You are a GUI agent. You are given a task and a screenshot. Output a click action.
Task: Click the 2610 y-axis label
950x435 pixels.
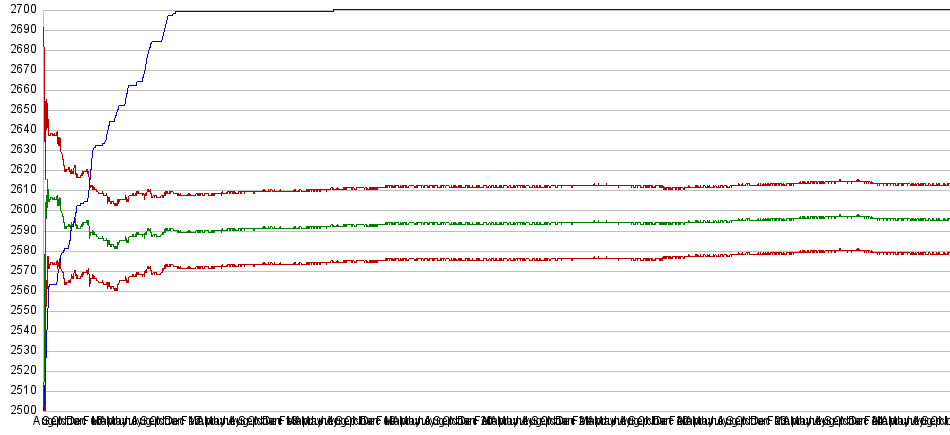[20, 190]
